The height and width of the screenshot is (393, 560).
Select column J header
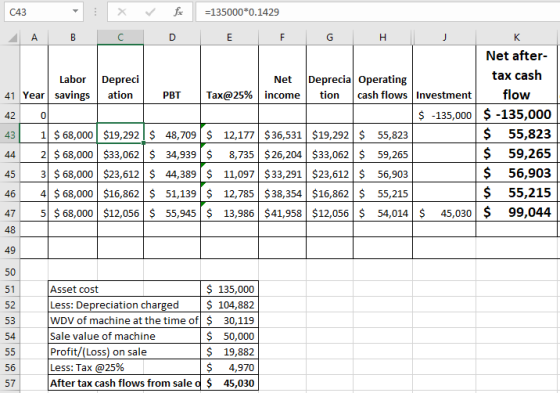[444, 37]
